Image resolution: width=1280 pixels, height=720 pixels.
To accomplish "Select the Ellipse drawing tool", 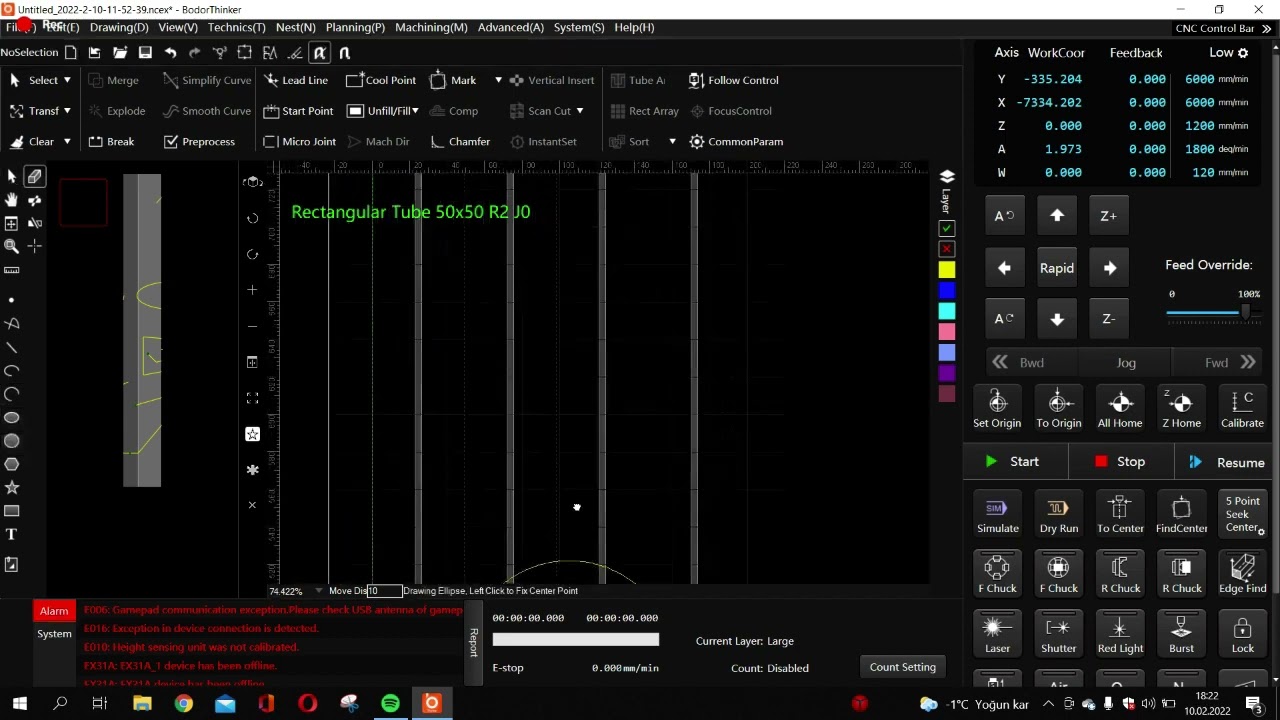I will click(12, 418).
